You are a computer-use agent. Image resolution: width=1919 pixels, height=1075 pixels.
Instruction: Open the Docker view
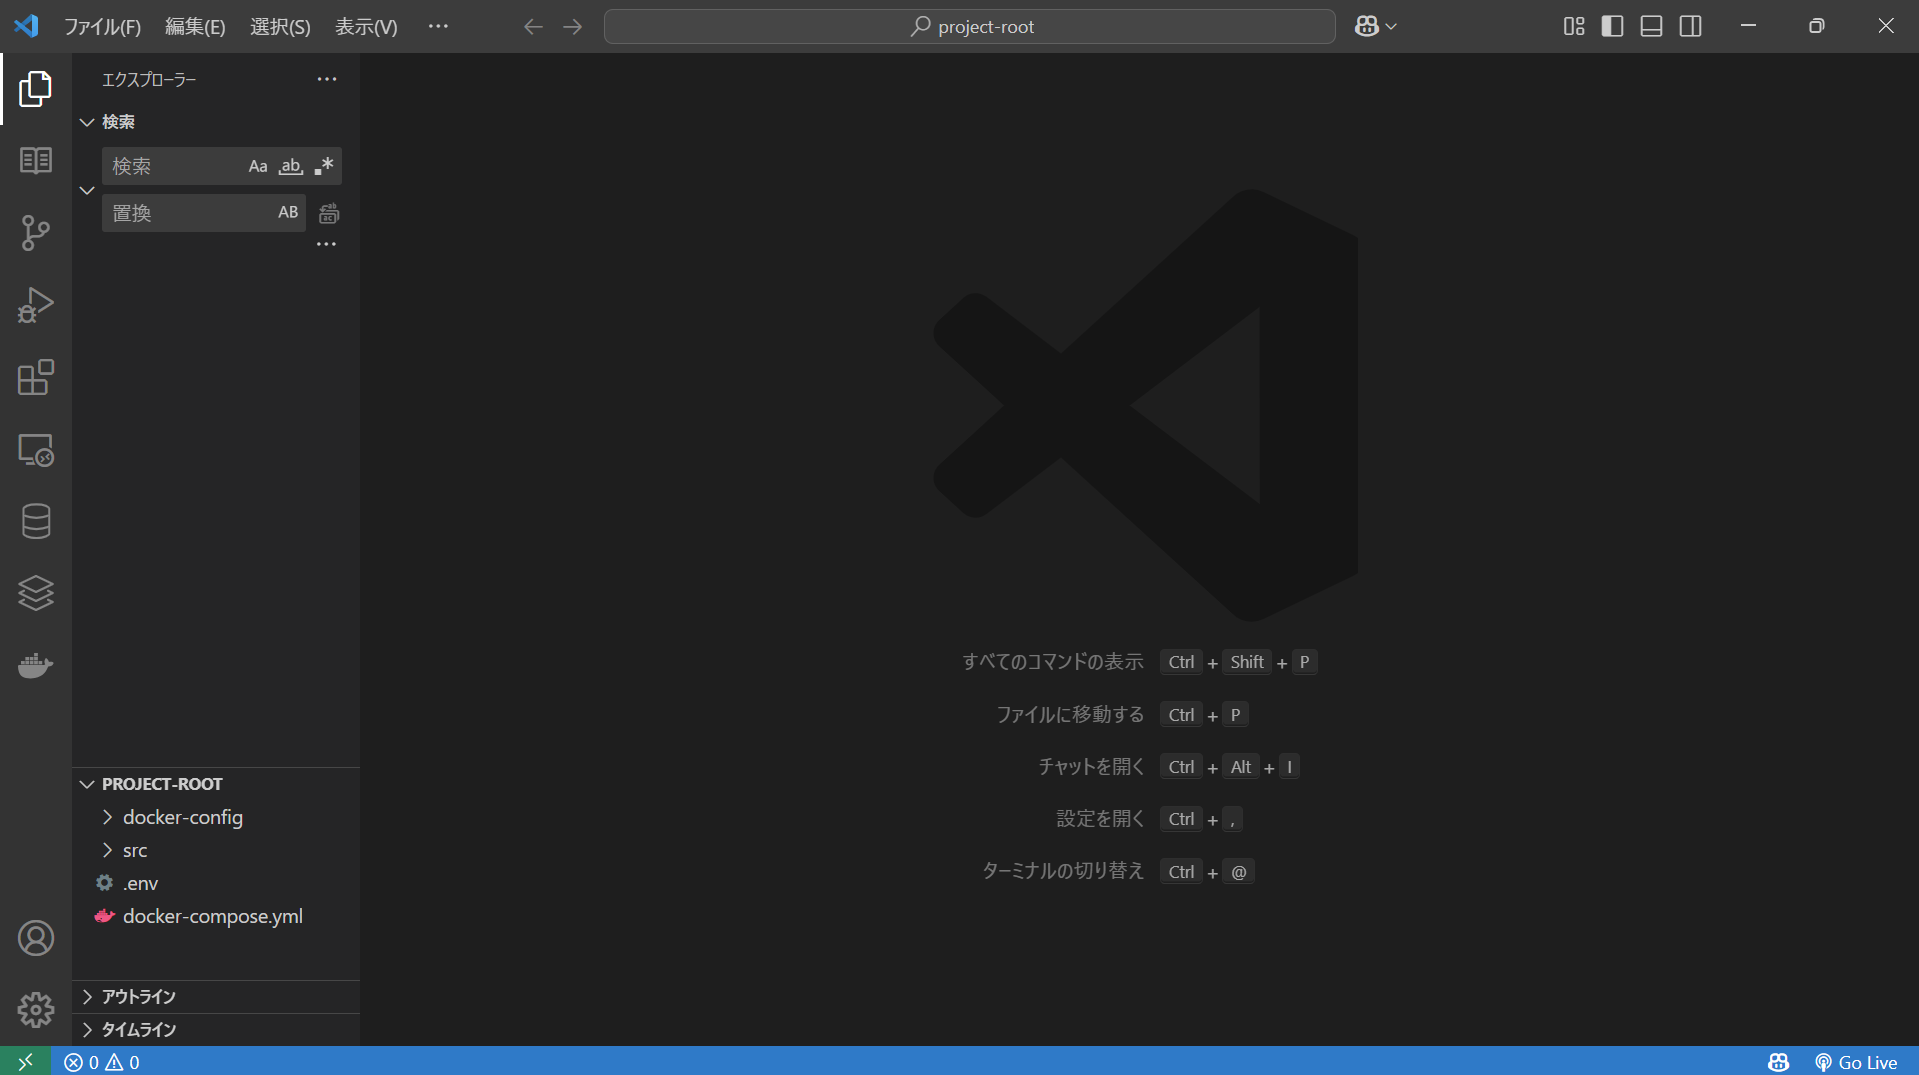coord(36,665)
